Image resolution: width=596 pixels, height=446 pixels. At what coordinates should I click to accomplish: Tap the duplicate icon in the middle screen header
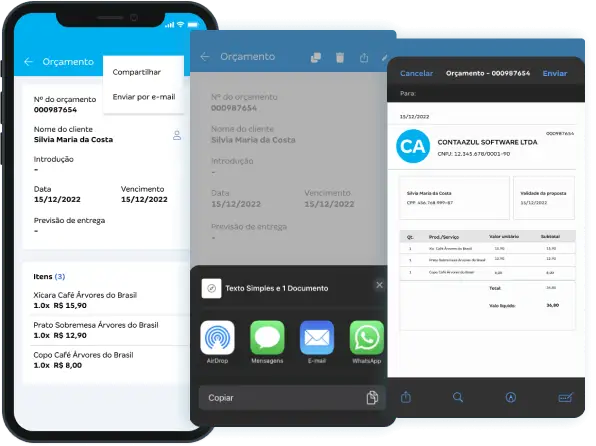(x=316, y=57)
